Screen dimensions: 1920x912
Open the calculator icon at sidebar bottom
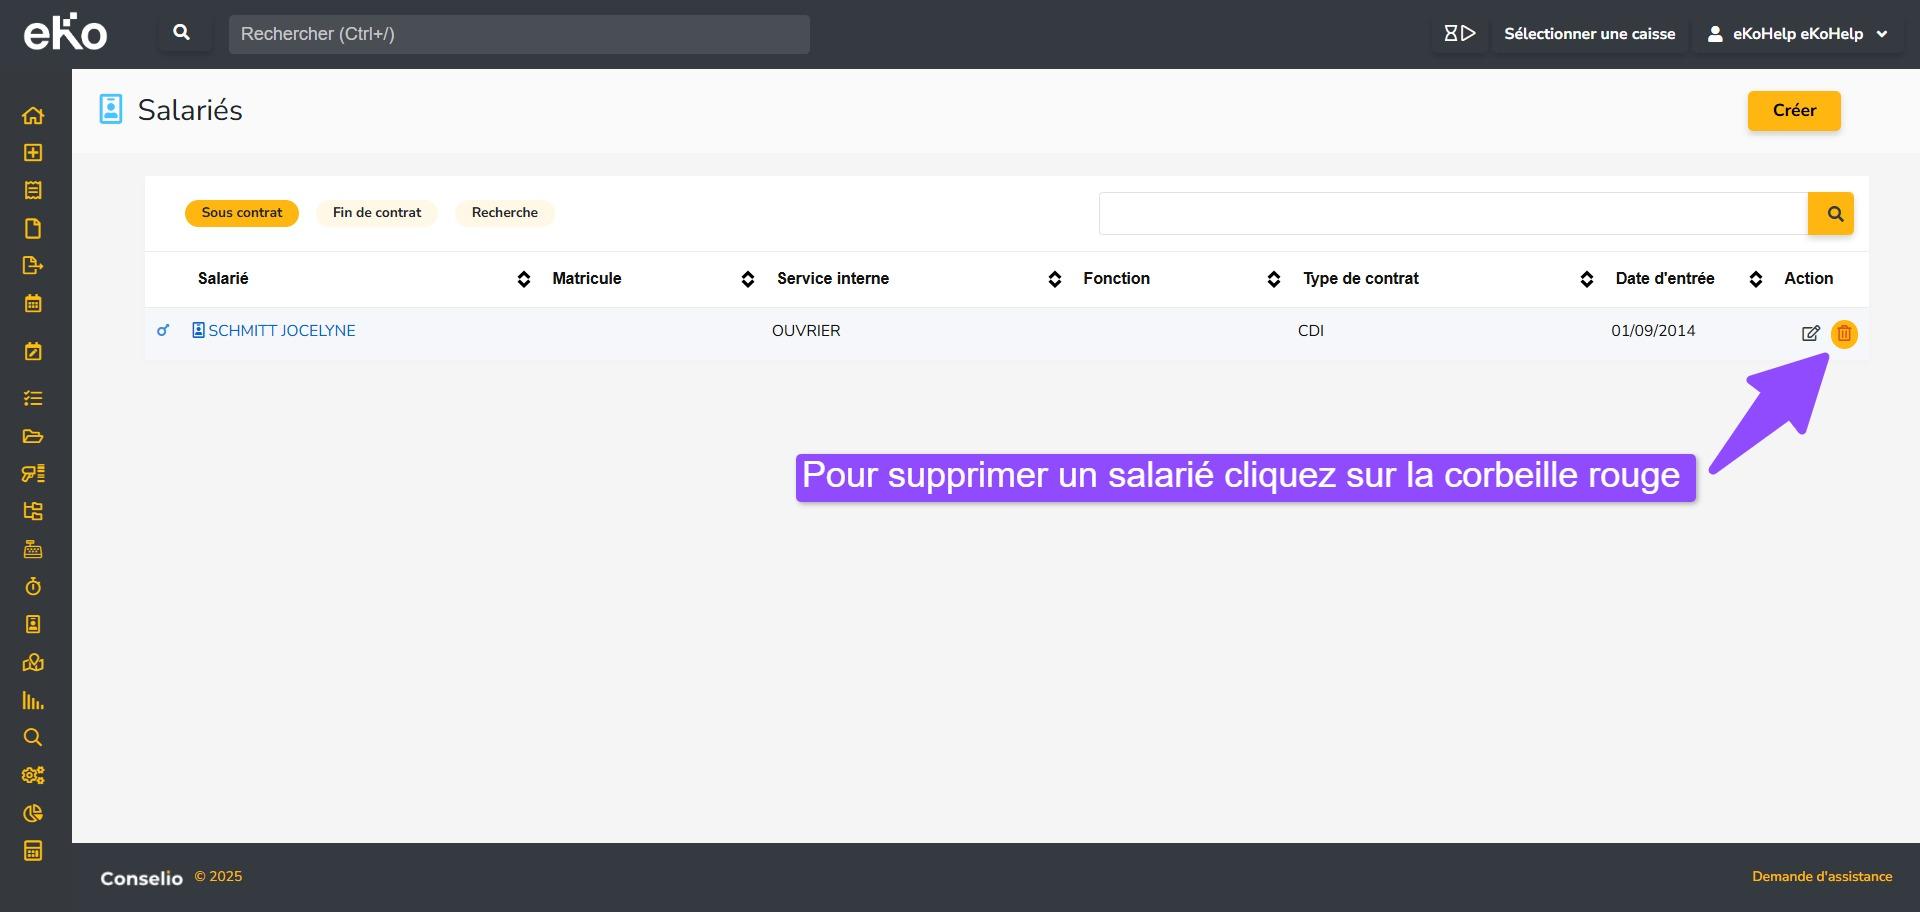(33, 851)
